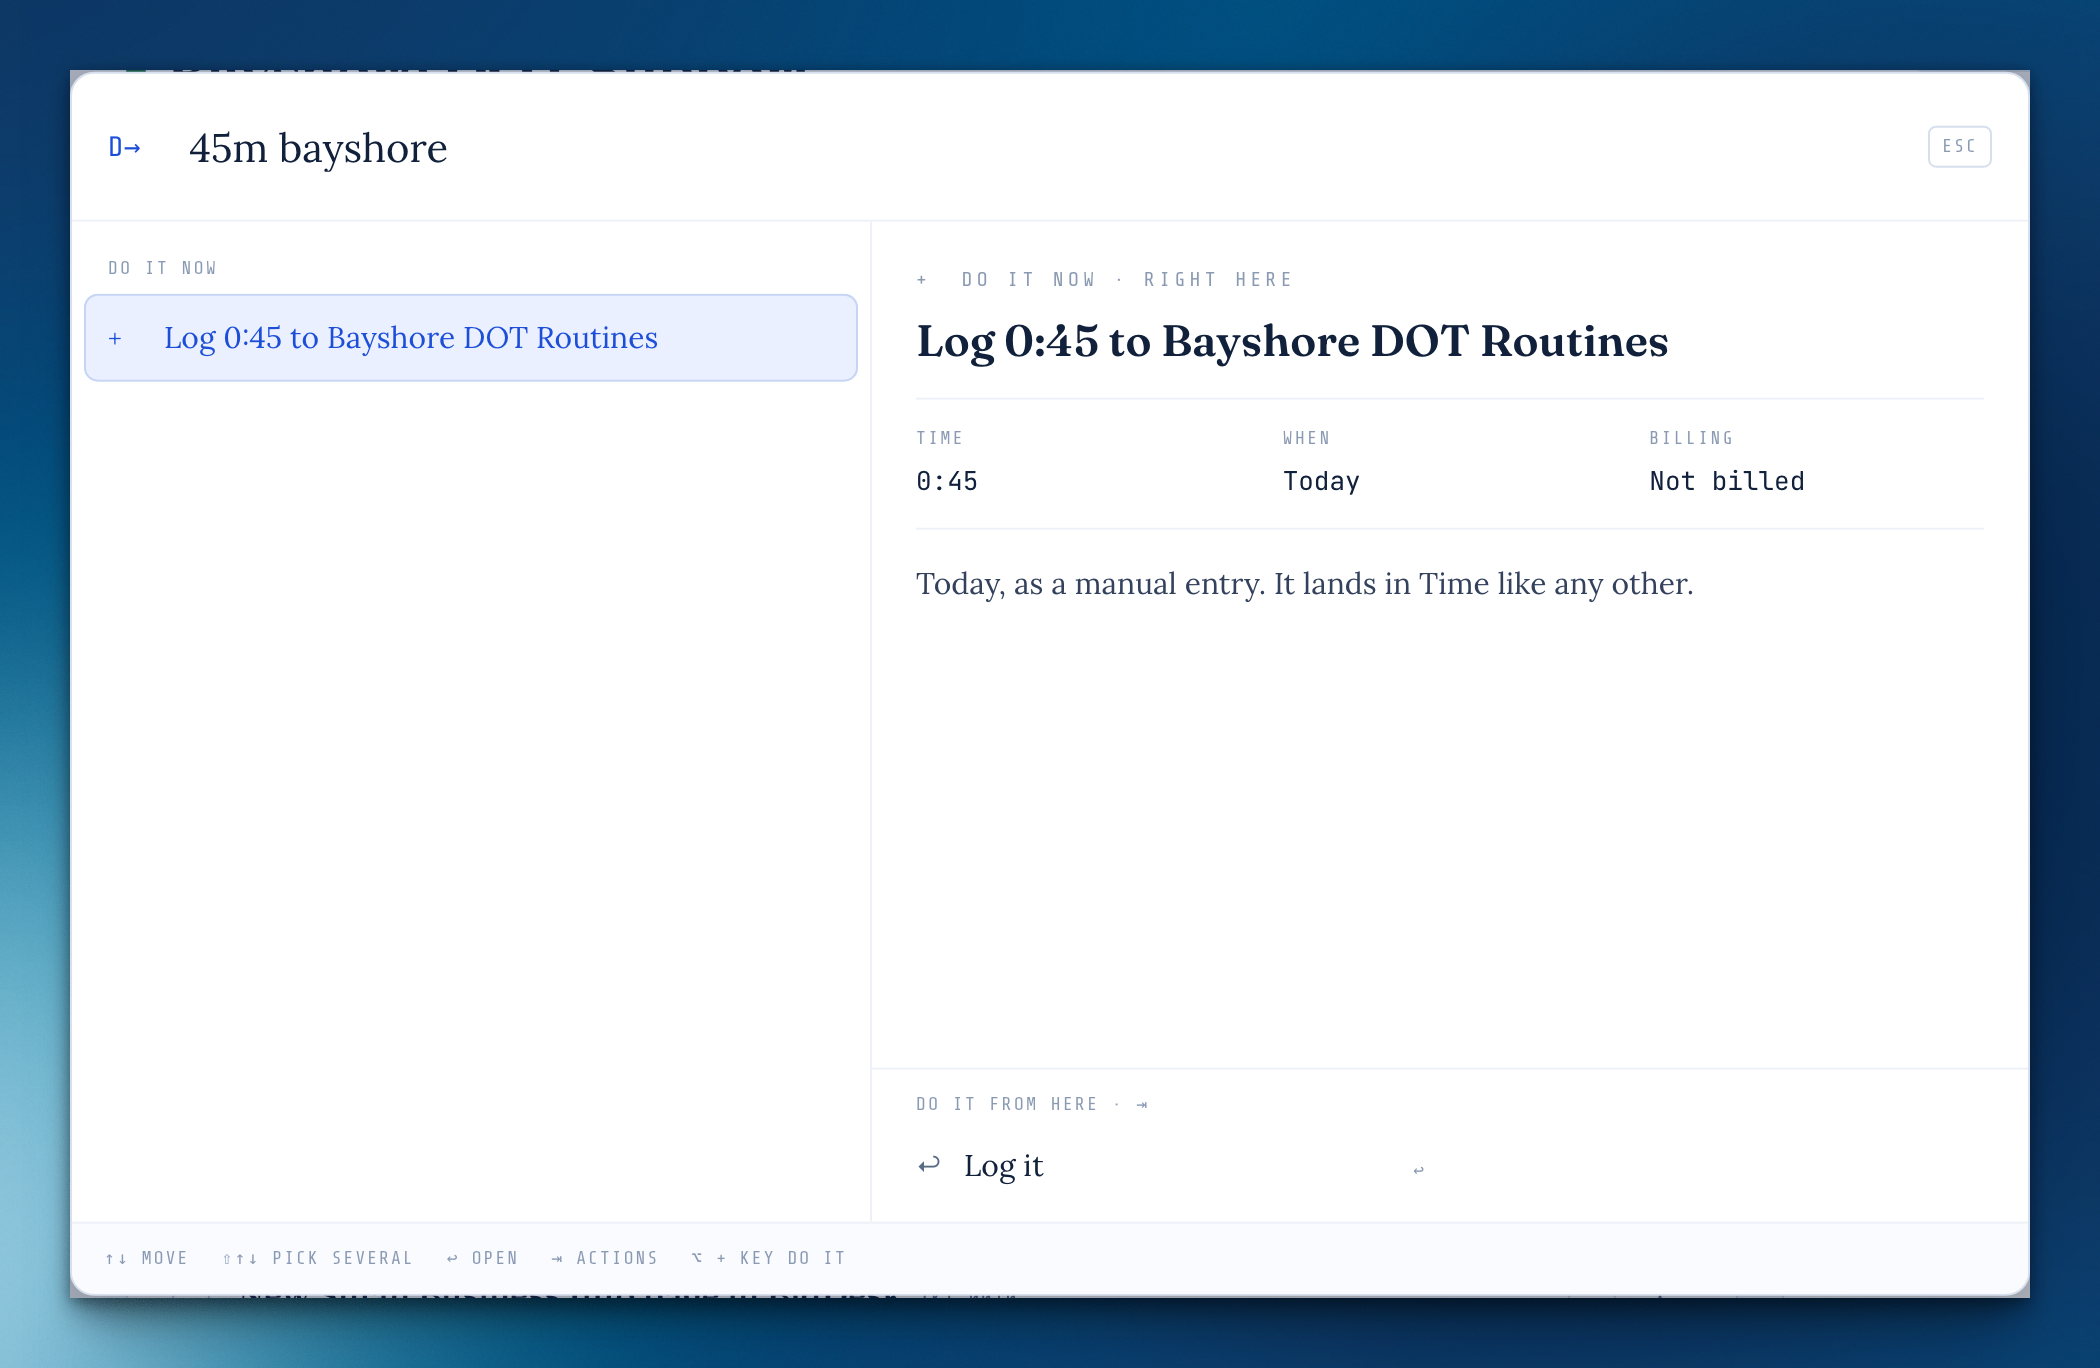2100x1368 pixels.
Task: Click the plus icon in the result row
Action: tap(115, 339)
